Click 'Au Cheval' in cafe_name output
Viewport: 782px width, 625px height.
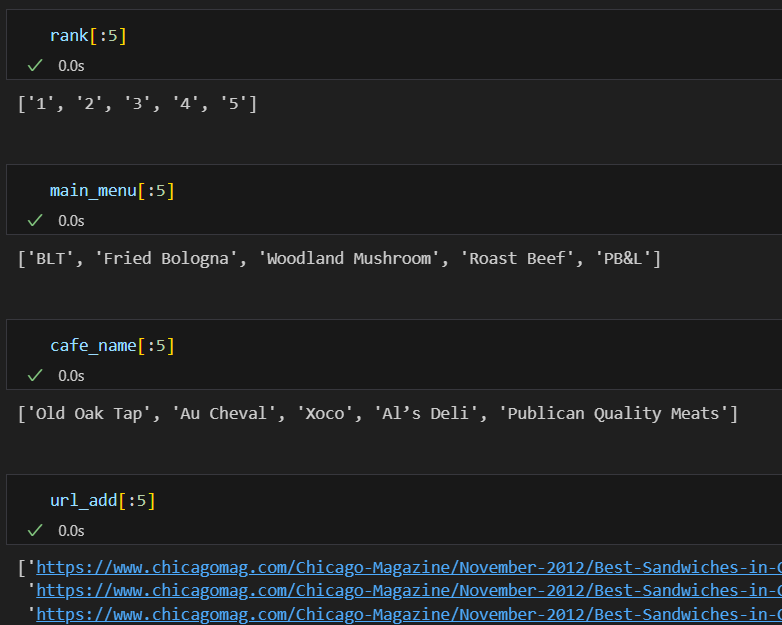click(x=224, y=414)
